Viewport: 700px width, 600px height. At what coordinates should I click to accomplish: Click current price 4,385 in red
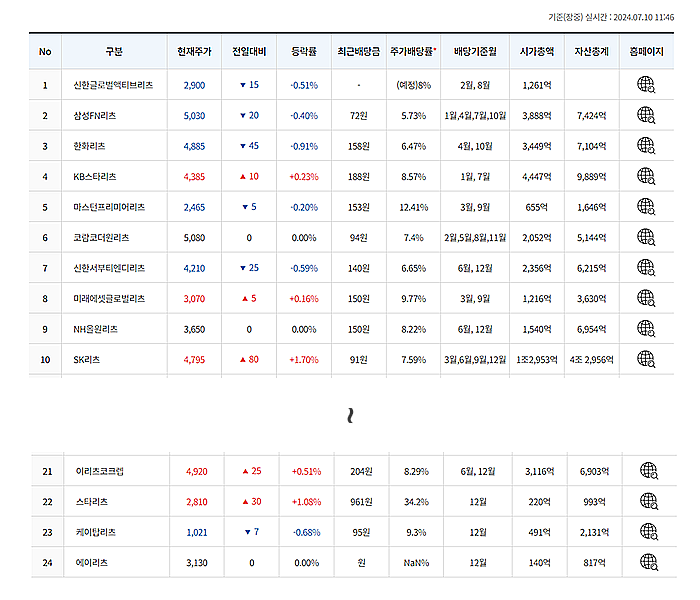coord(194,177)
